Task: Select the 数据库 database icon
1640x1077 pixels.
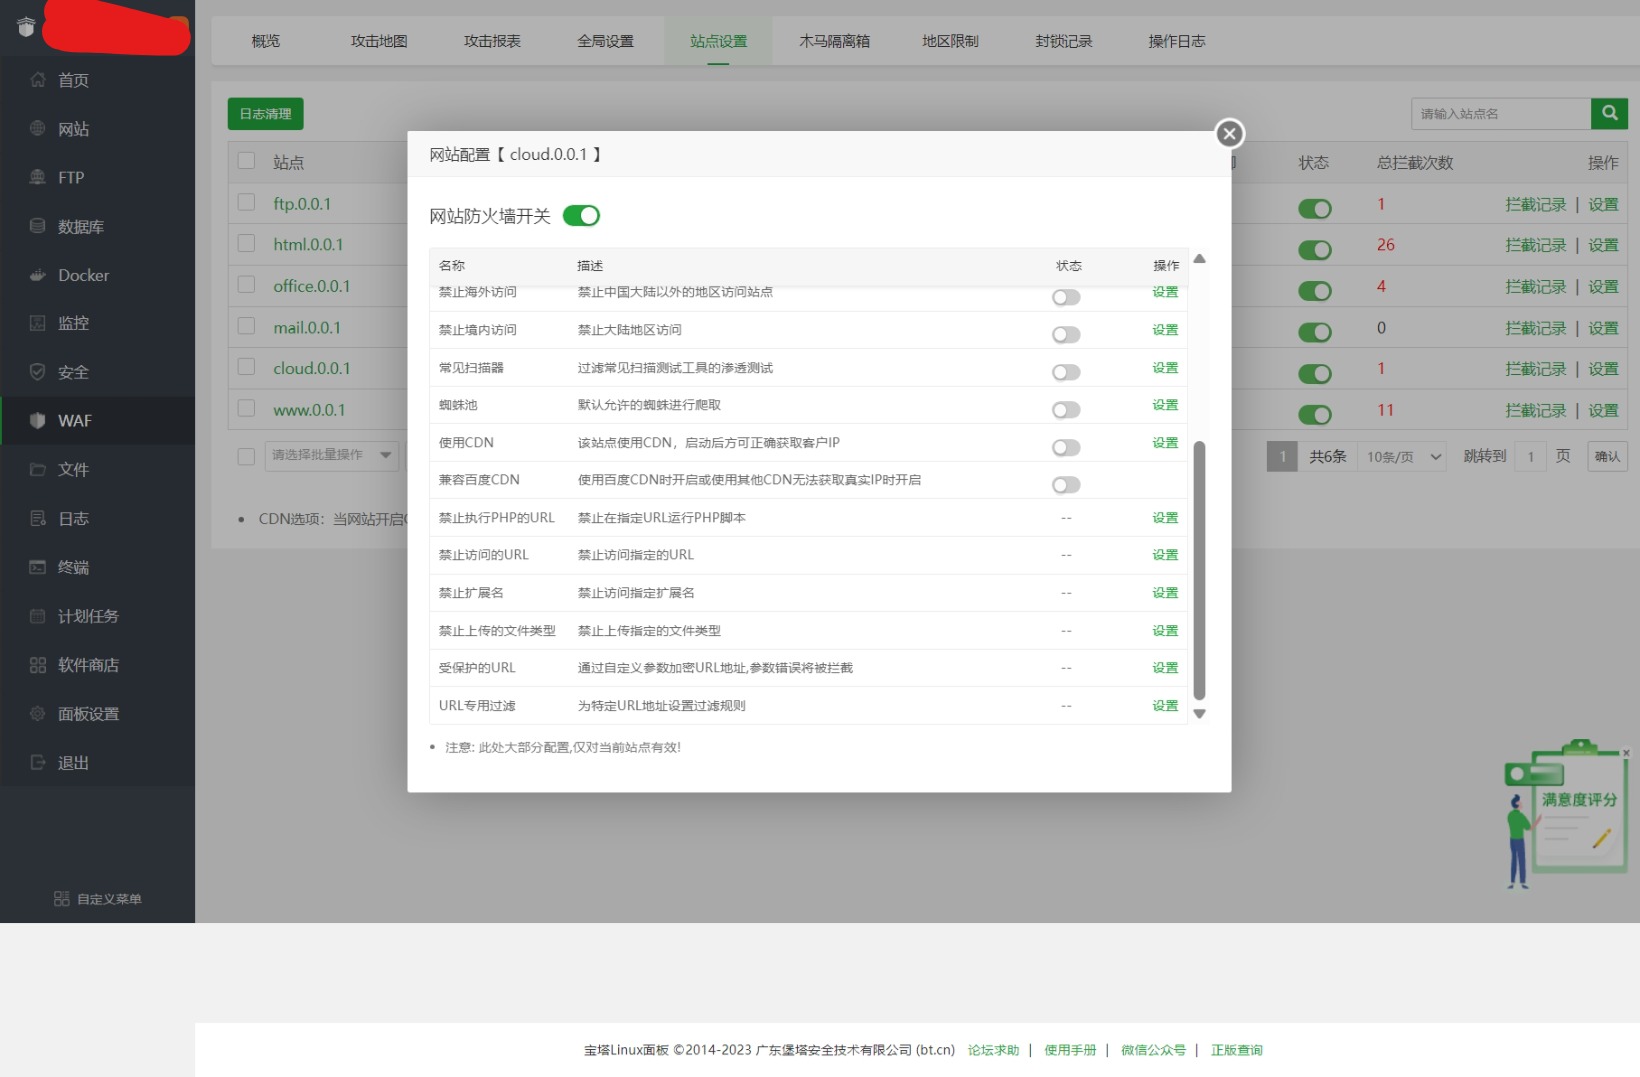Action: [38, 226]
